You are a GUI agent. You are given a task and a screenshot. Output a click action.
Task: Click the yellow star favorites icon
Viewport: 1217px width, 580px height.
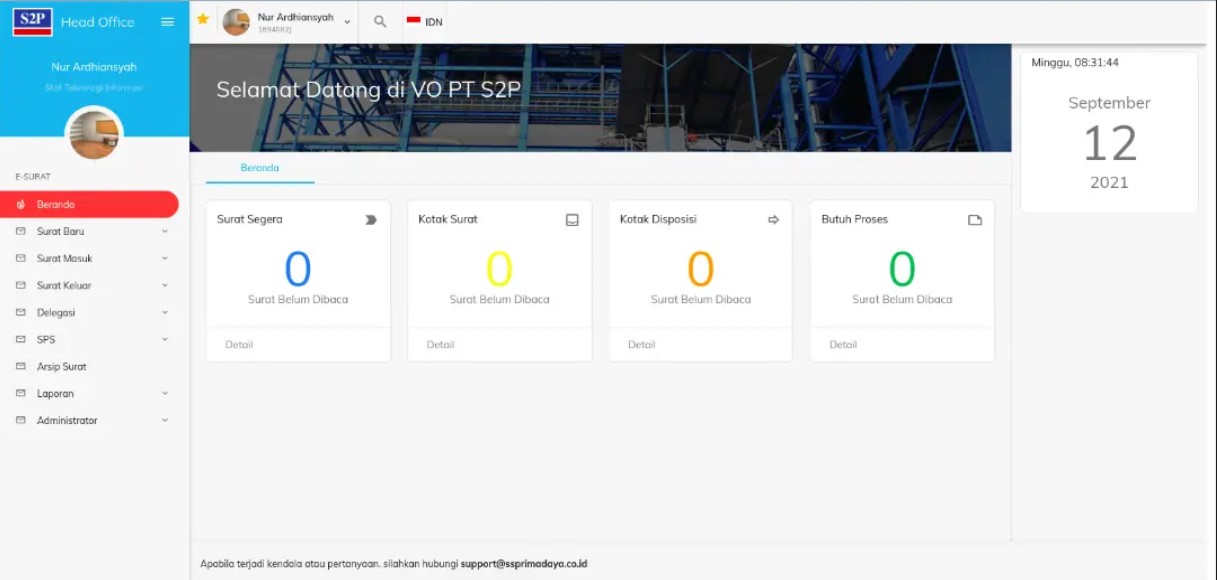[203, 19]
